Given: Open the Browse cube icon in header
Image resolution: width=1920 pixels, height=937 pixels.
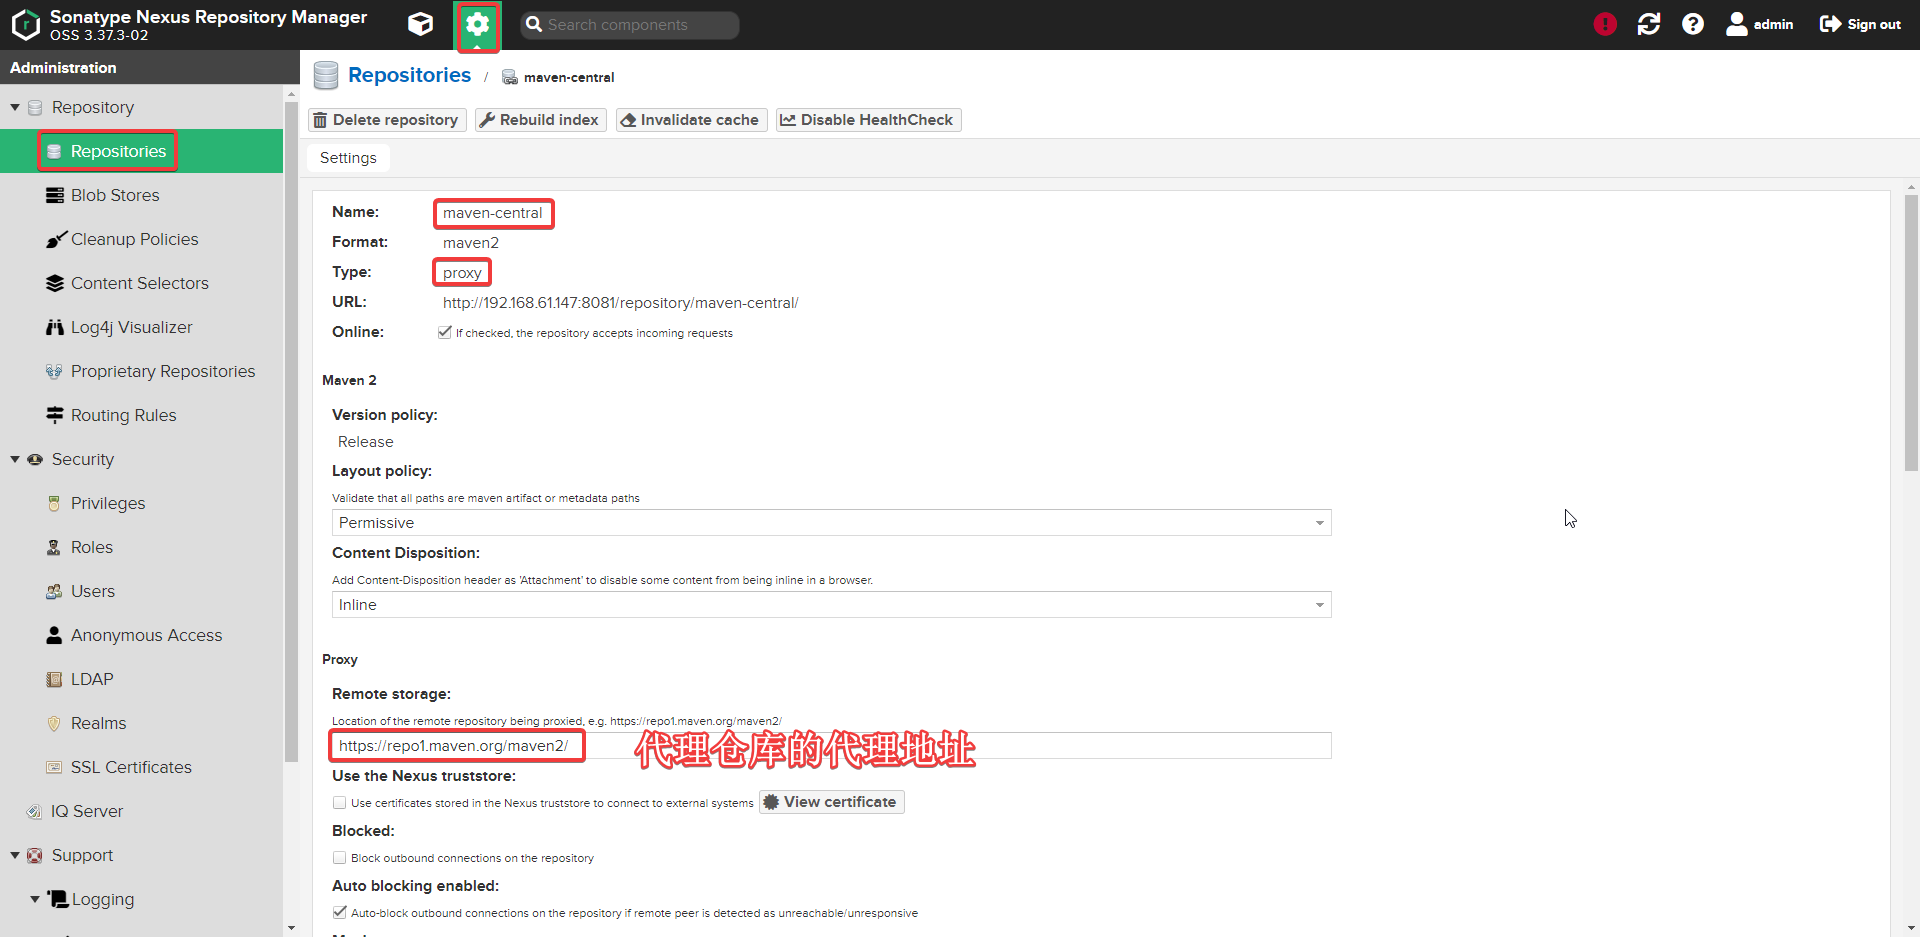Looking at the screenshot, I should pos(421,24).
